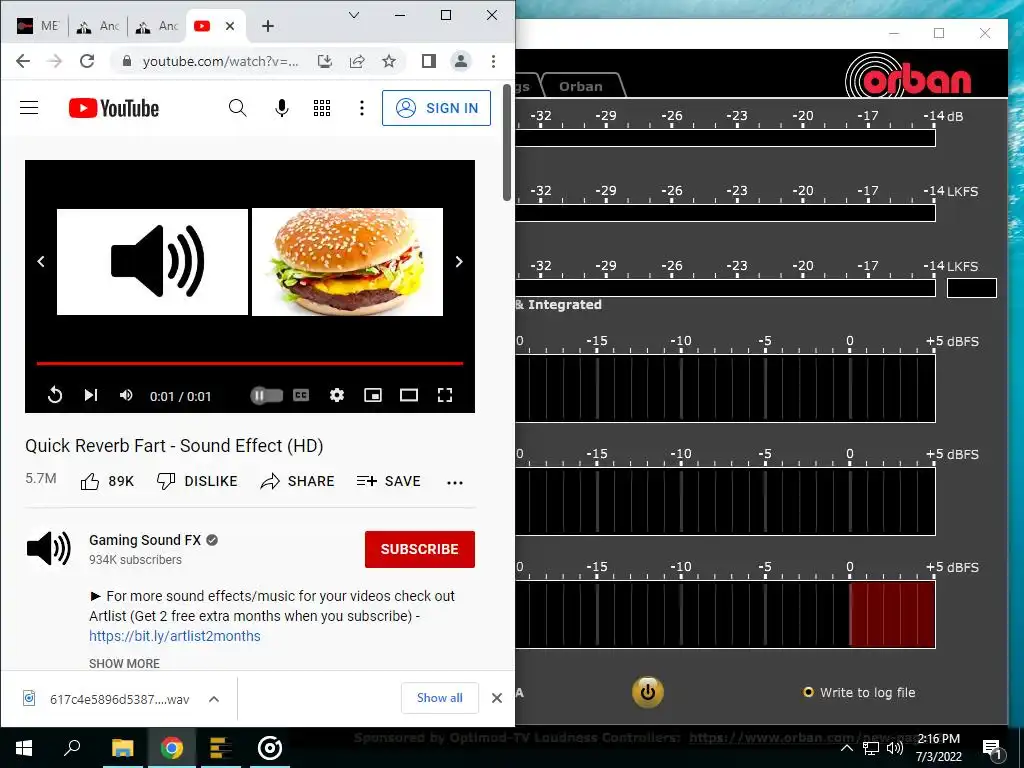Viewport: 1024px width, 768px height.
Task: Seek on the red video progress bar
Action: click(x=249, y=363)
